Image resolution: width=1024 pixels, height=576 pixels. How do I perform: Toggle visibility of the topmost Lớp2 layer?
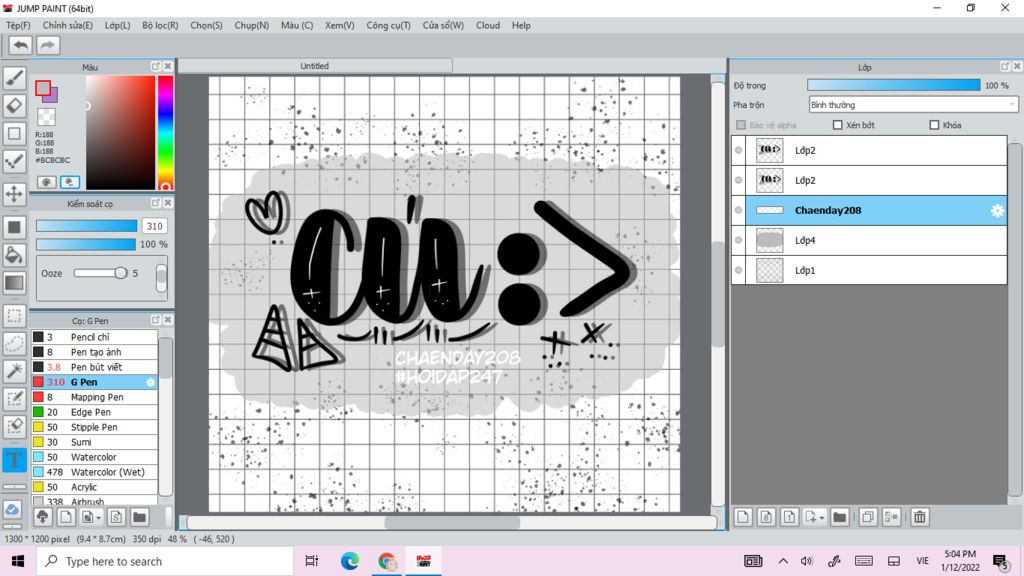coord(739,150)
